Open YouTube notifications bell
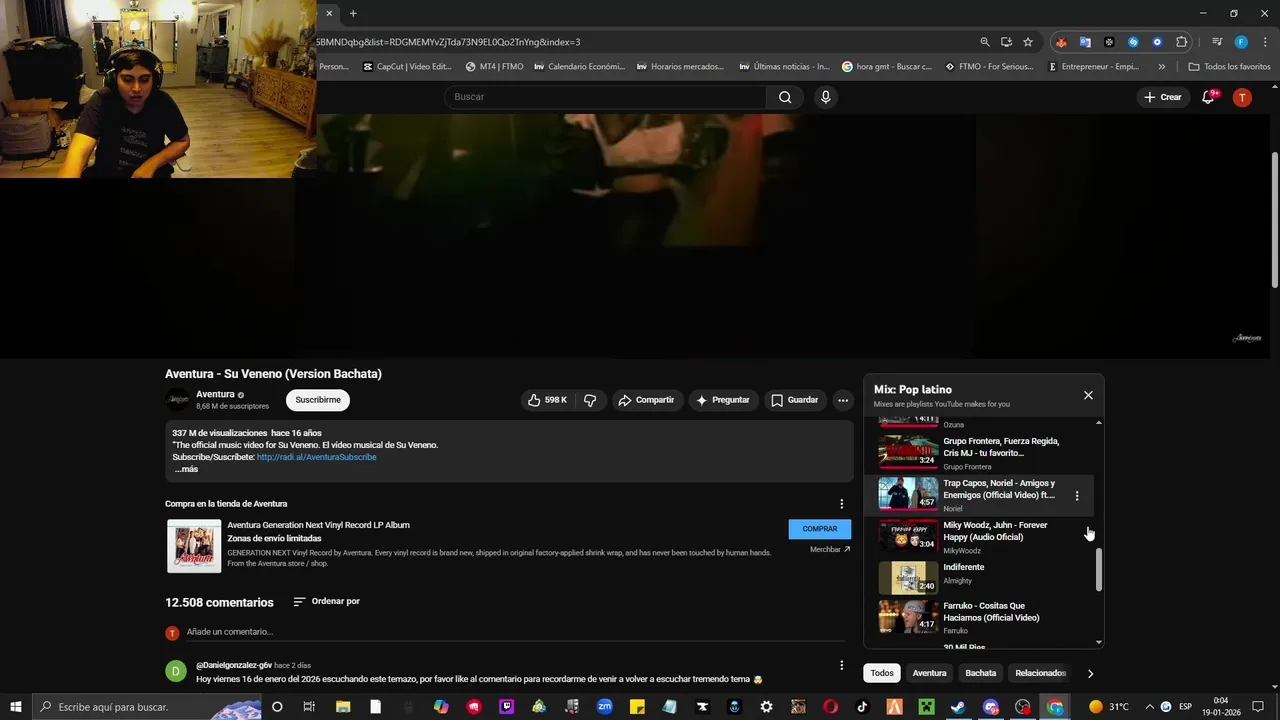This screenshot has width=1280, height=720. [1208, 97]
